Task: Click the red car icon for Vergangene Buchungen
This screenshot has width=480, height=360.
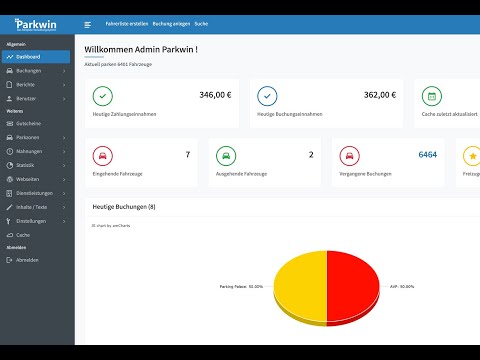Action: coord(349,156)
